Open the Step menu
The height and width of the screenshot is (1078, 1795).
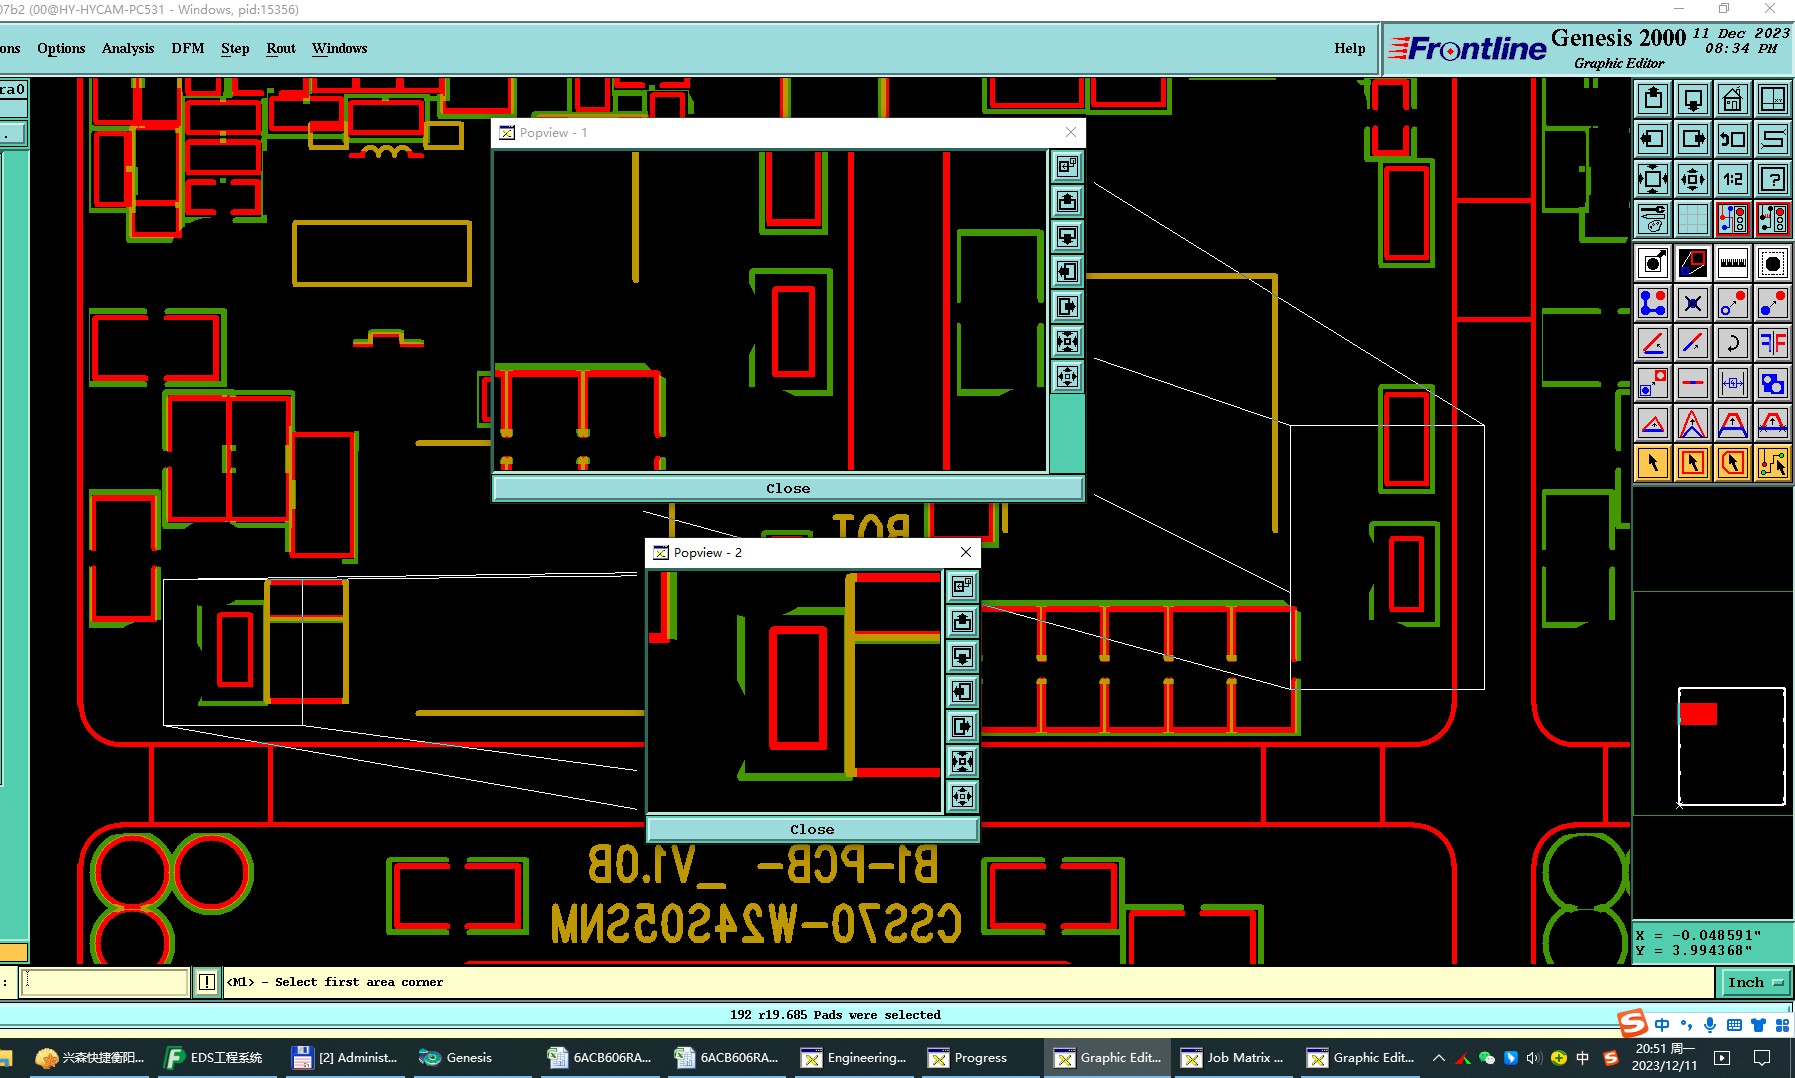[x=235, y=48]
